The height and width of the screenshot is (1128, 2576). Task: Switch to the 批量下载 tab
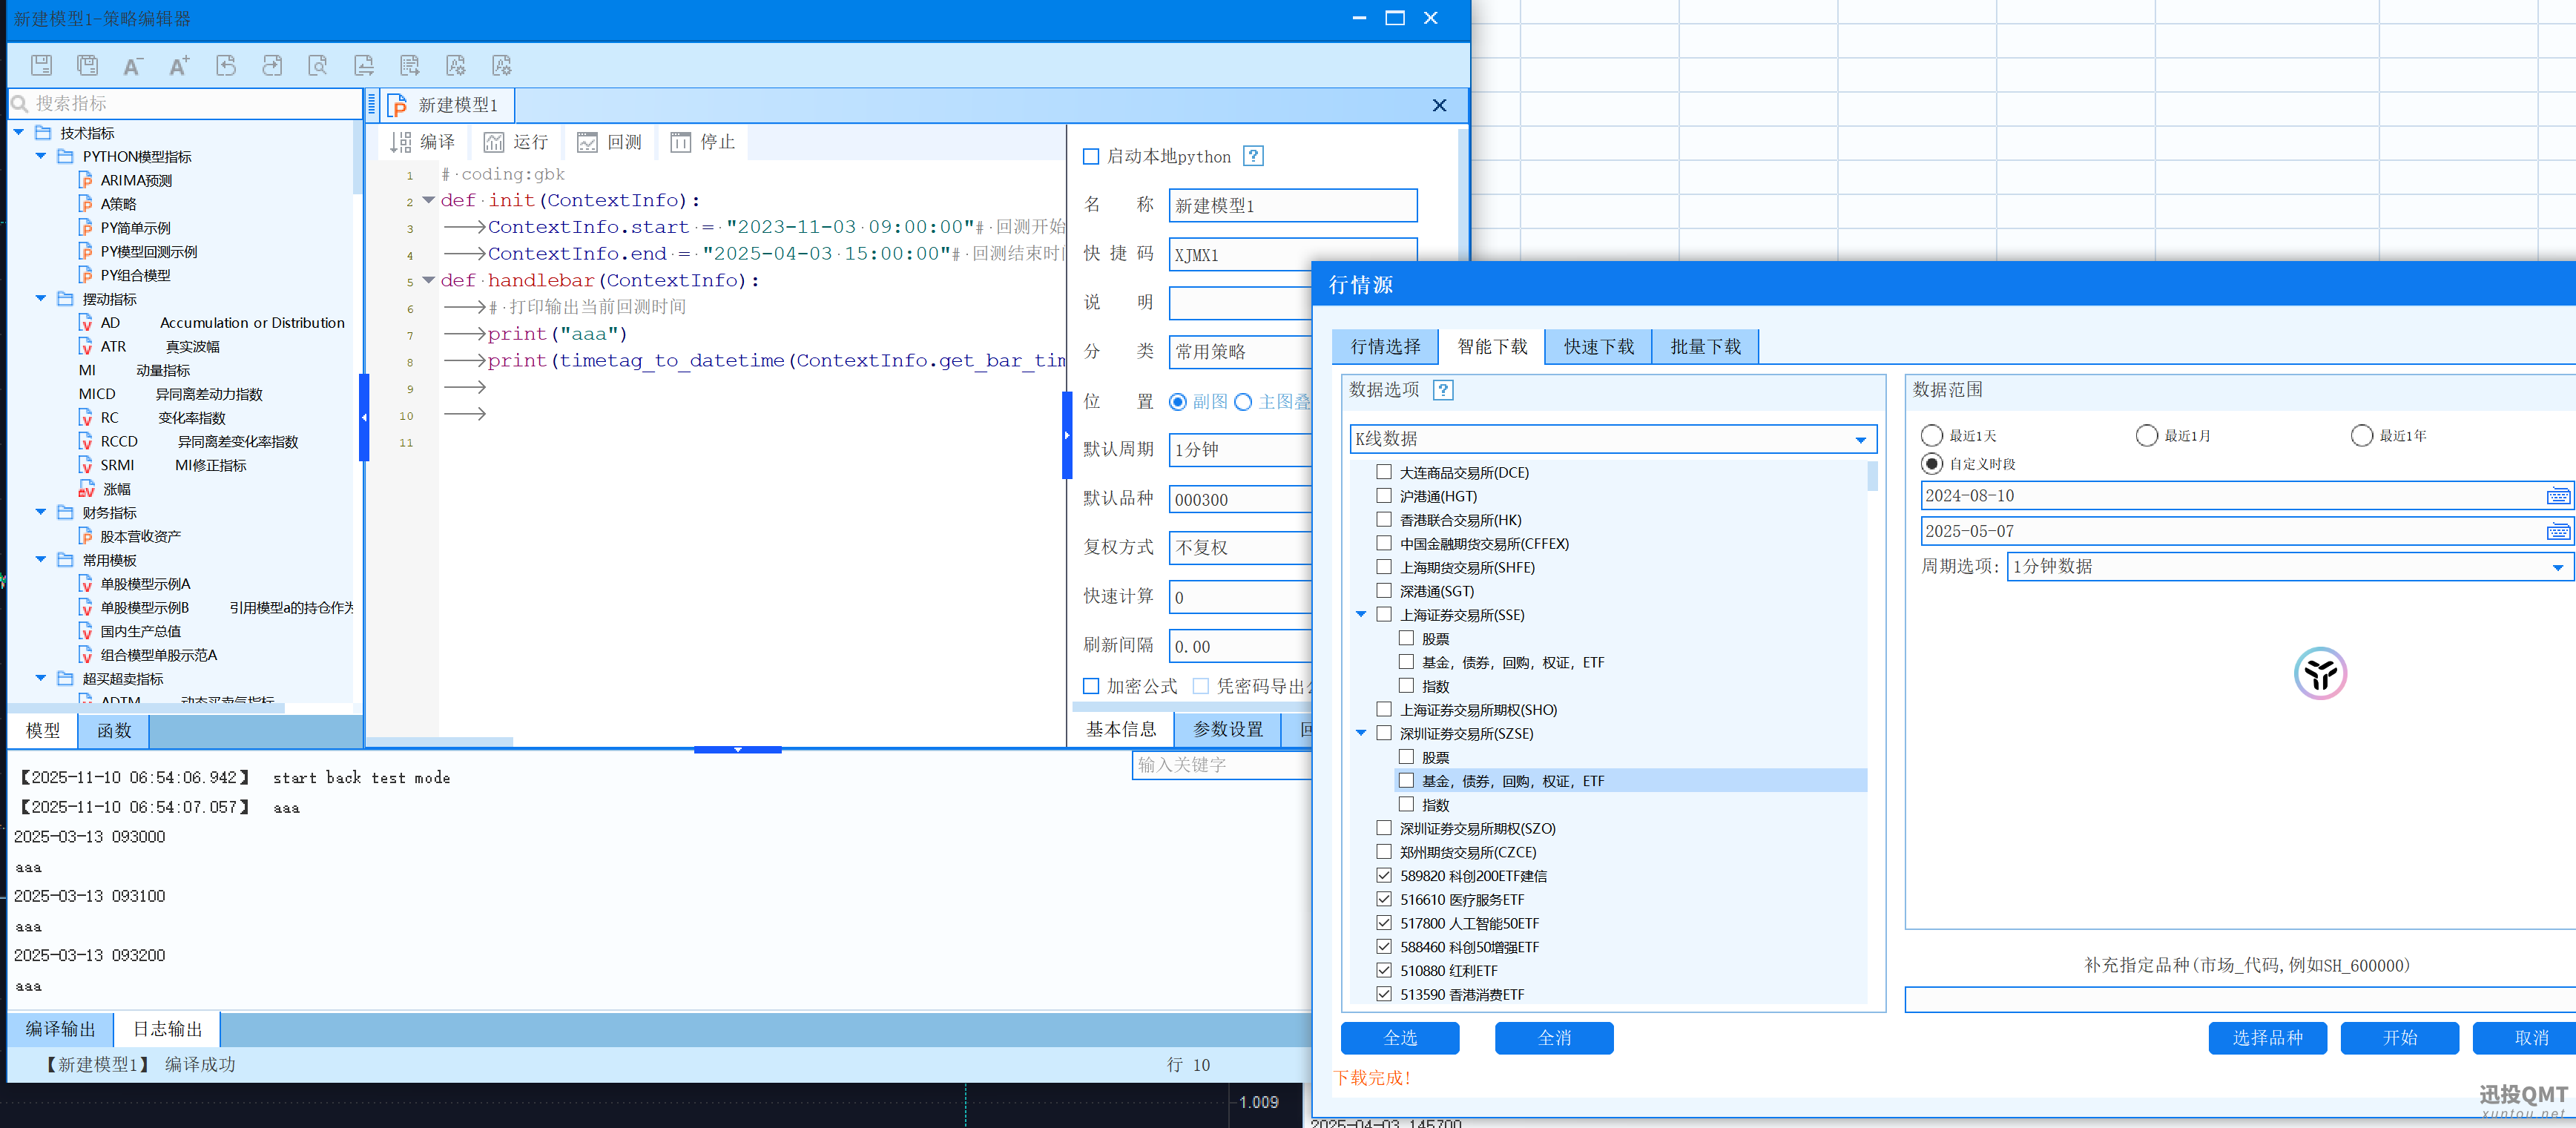click(1705, 347)
